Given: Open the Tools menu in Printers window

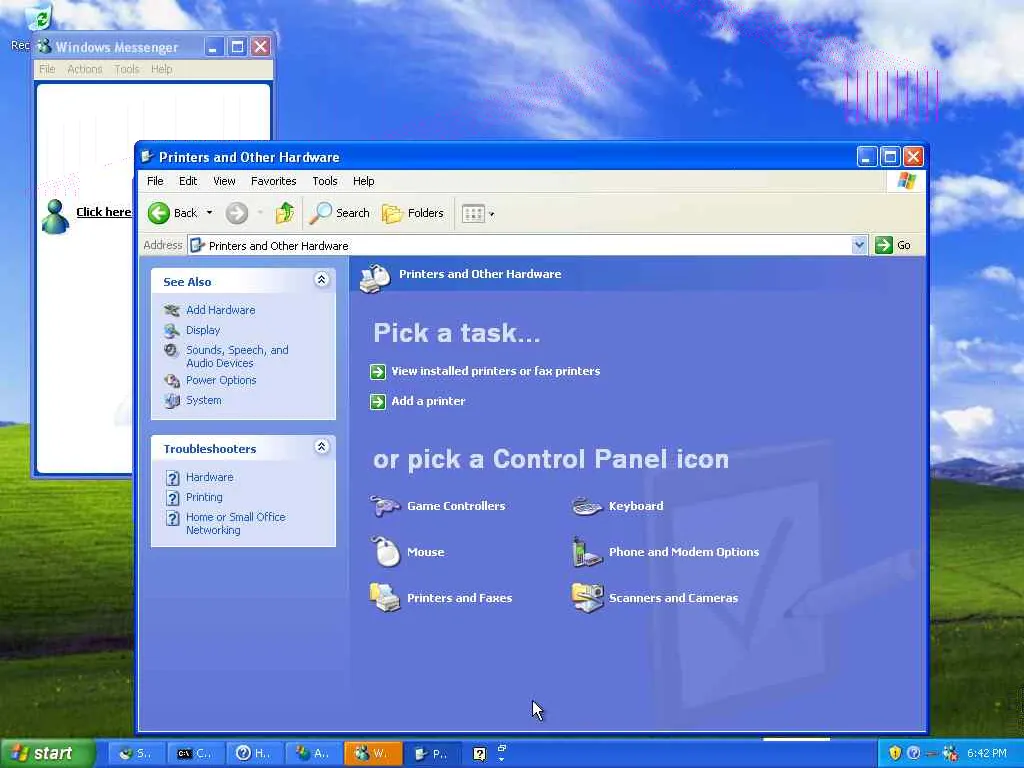Looking at the screenshot, I should [x=325, y=181].
